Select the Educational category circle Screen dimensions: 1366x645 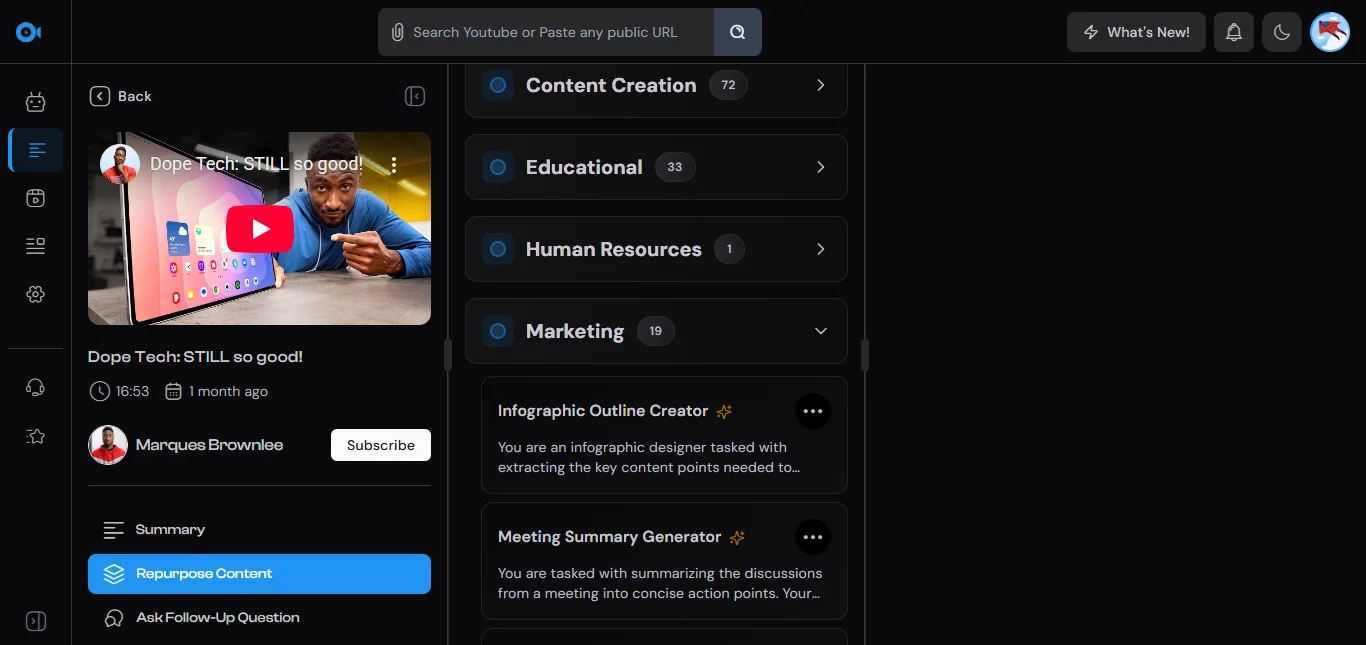pyautogui.click(x=498, y=168)
